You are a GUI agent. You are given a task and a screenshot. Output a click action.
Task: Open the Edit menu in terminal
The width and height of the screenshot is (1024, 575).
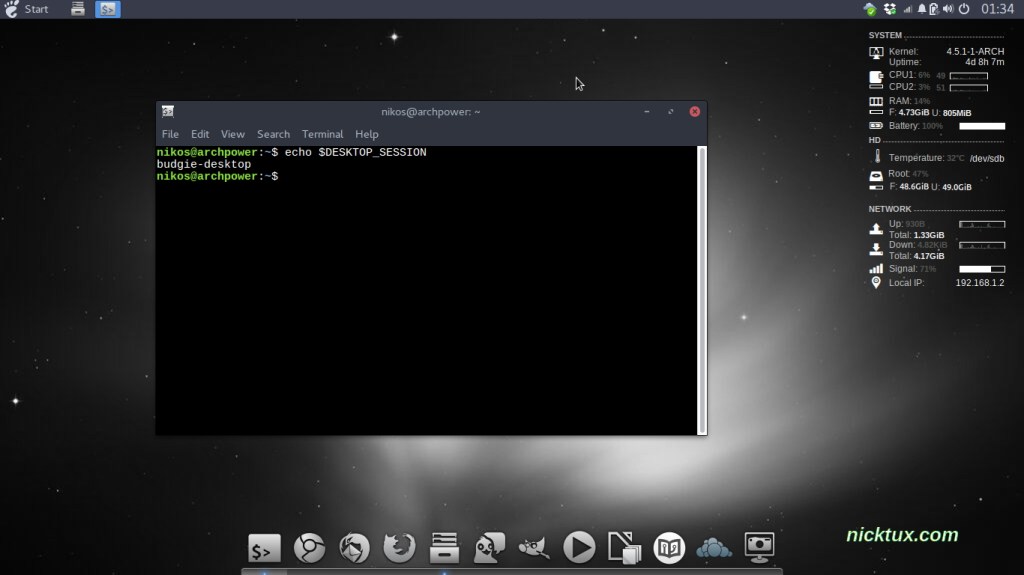point(200,134)
